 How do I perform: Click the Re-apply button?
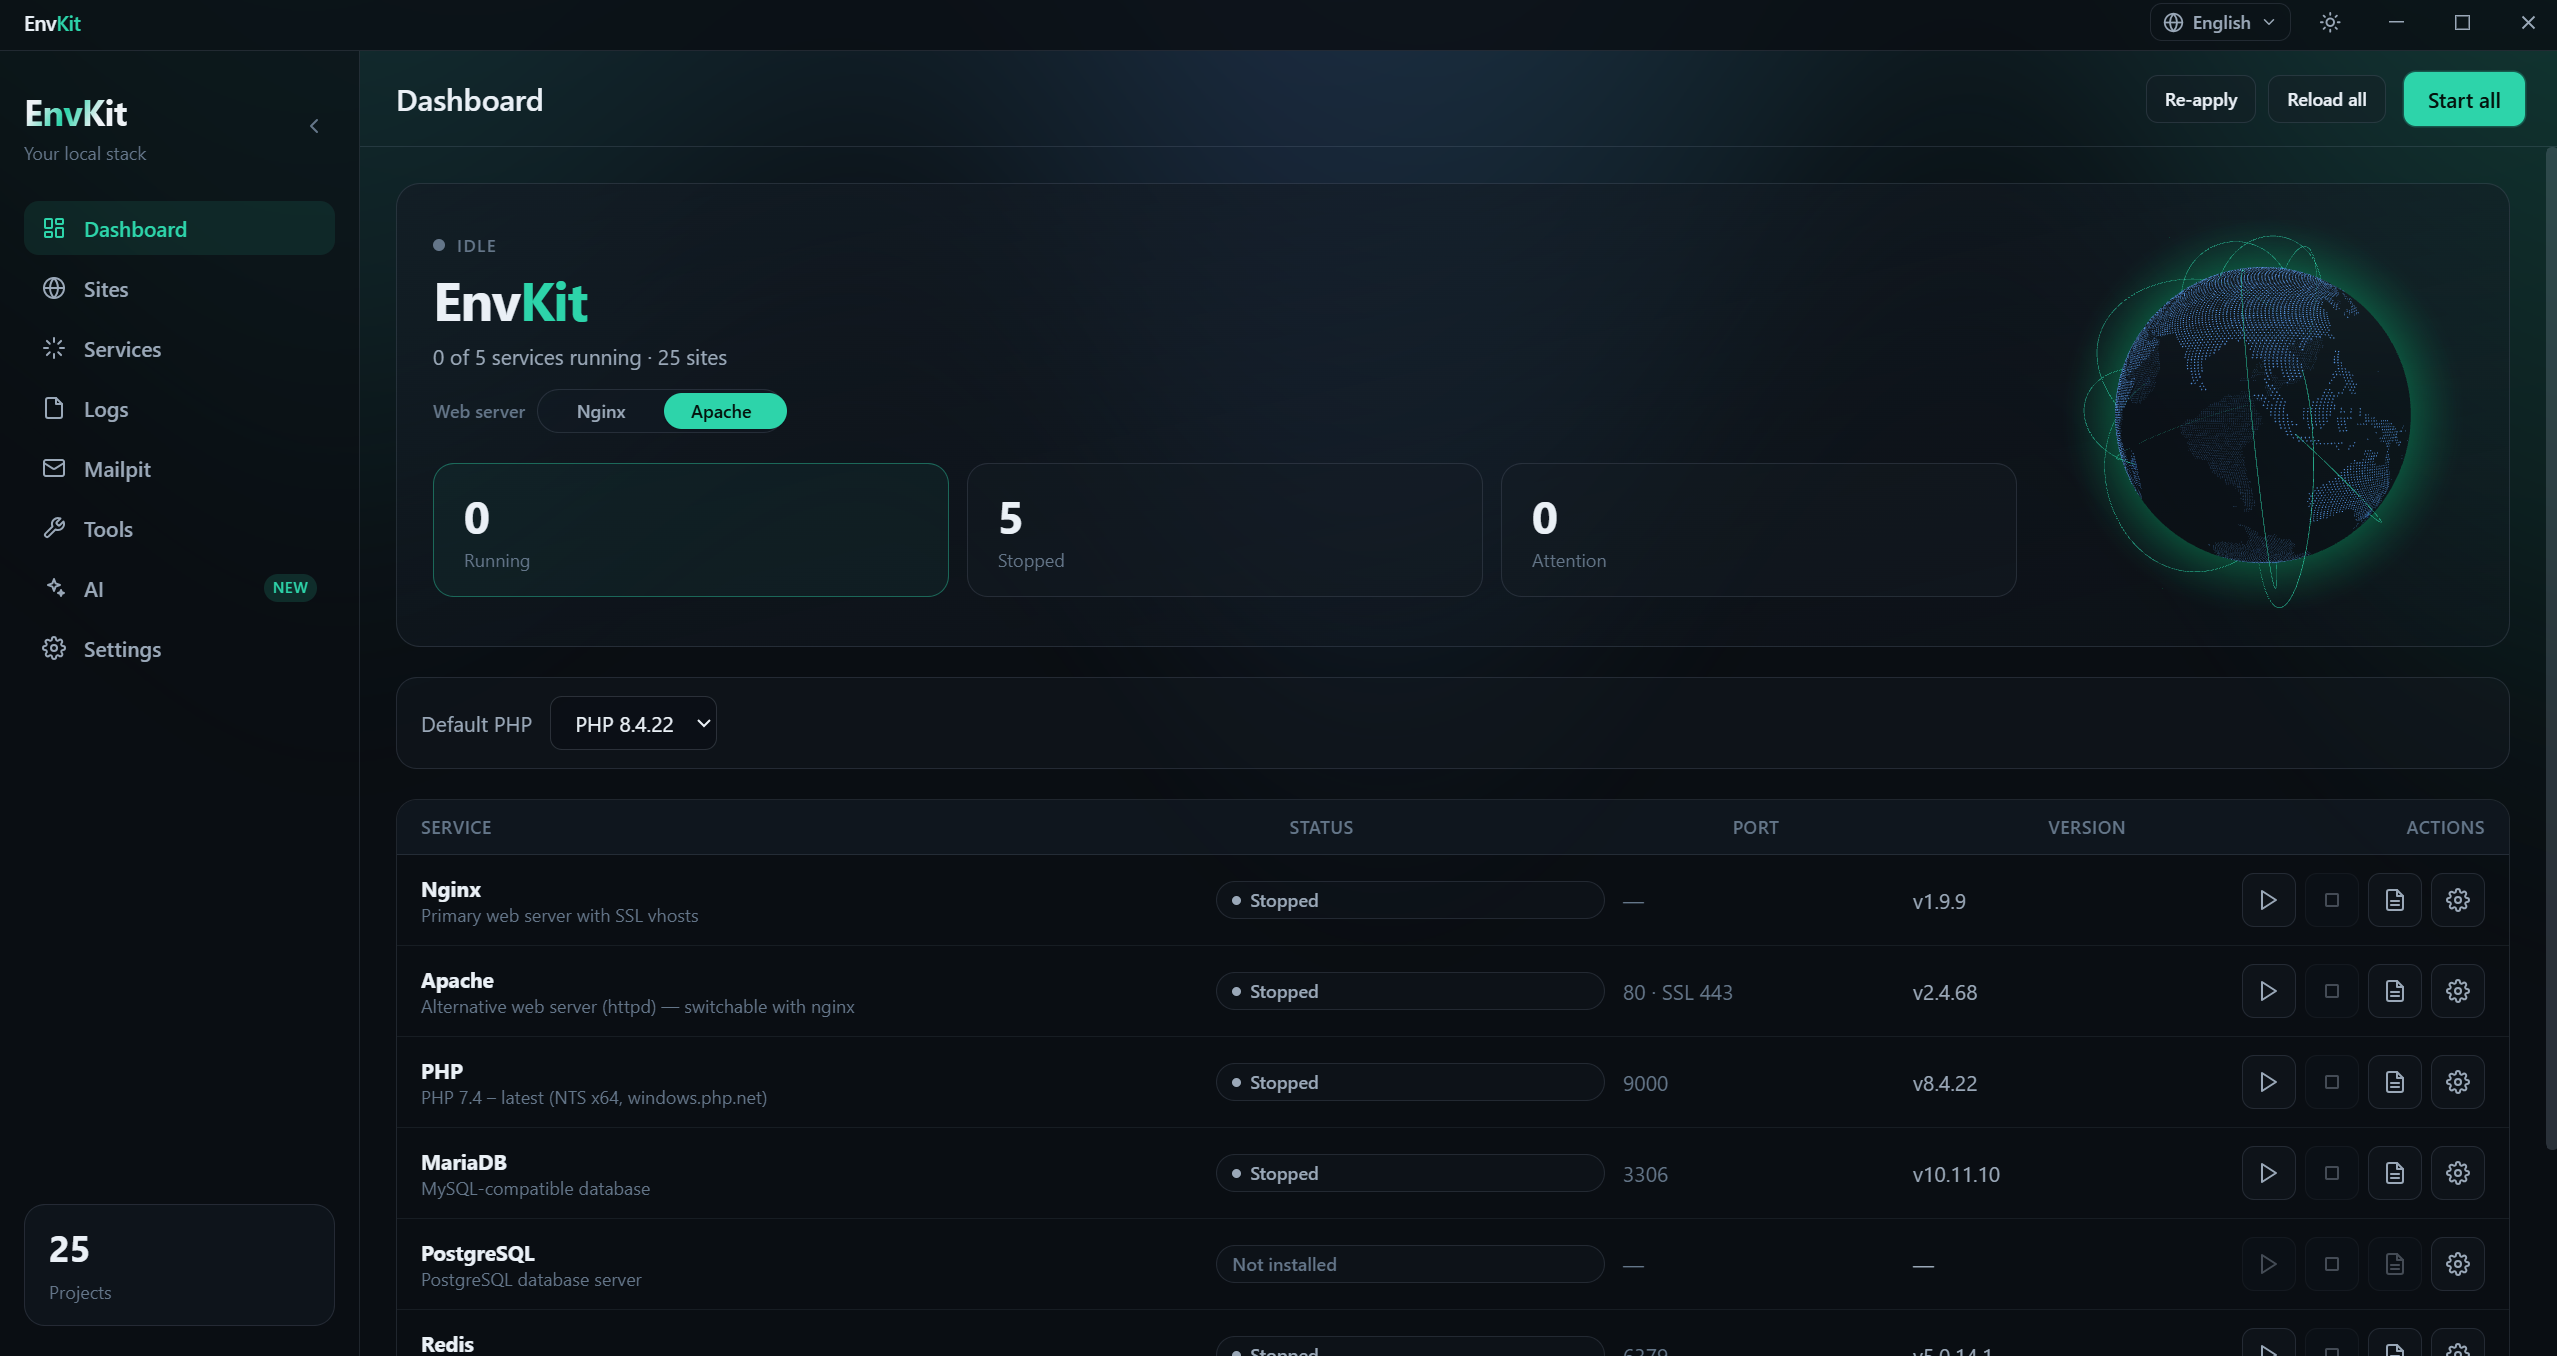click(2200, 99)
